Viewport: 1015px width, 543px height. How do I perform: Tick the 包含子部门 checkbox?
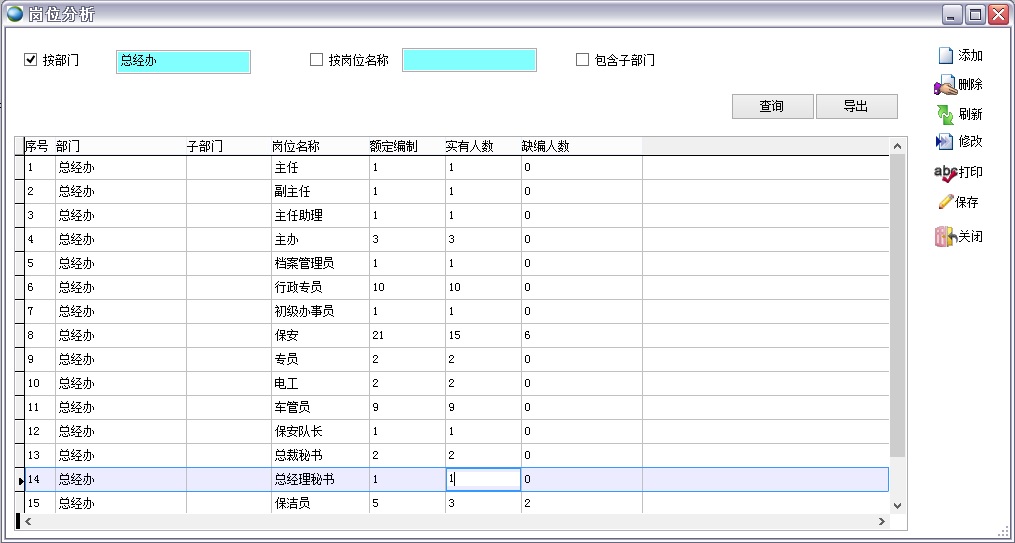pos(583,60)
